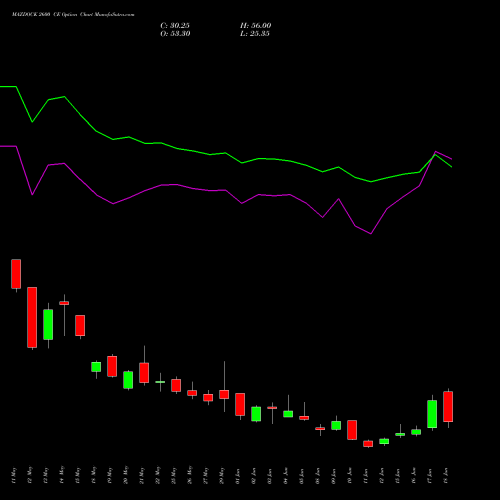Viewport: 500px width, 500px height.
Task: Select the last red candlestick for 18 Jun
Action: (x=448, y=407)
